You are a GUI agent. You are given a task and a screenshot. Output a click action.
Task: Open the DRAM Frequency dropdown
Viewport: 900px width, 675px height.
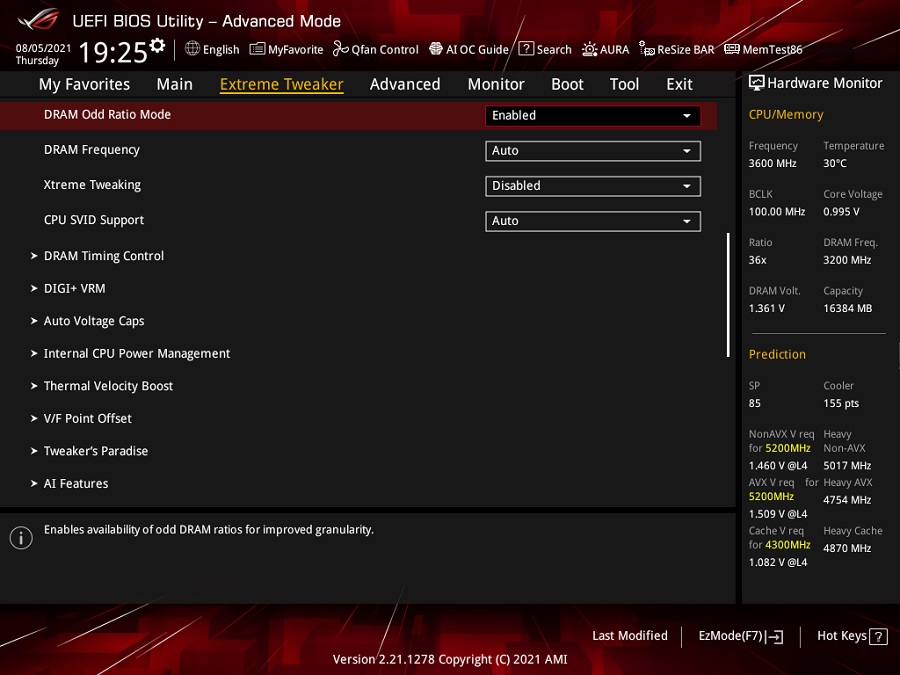tap(593, 151)
